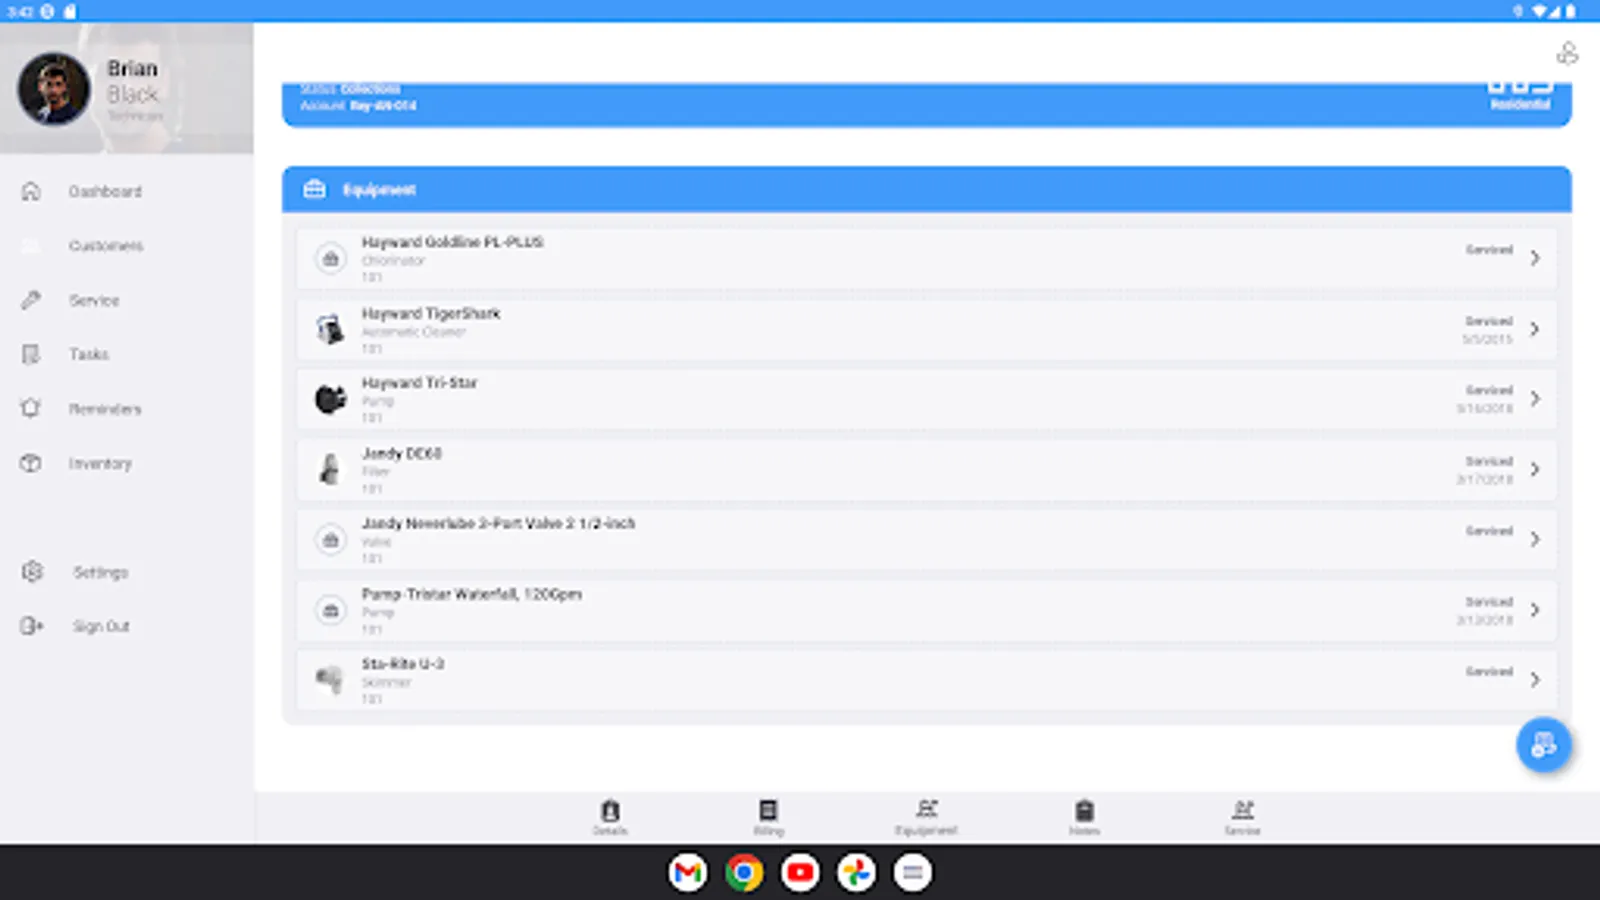Open Brian Black's profile photo
This screenshot has width=1600, height=900.
click(x=54, y=88)
